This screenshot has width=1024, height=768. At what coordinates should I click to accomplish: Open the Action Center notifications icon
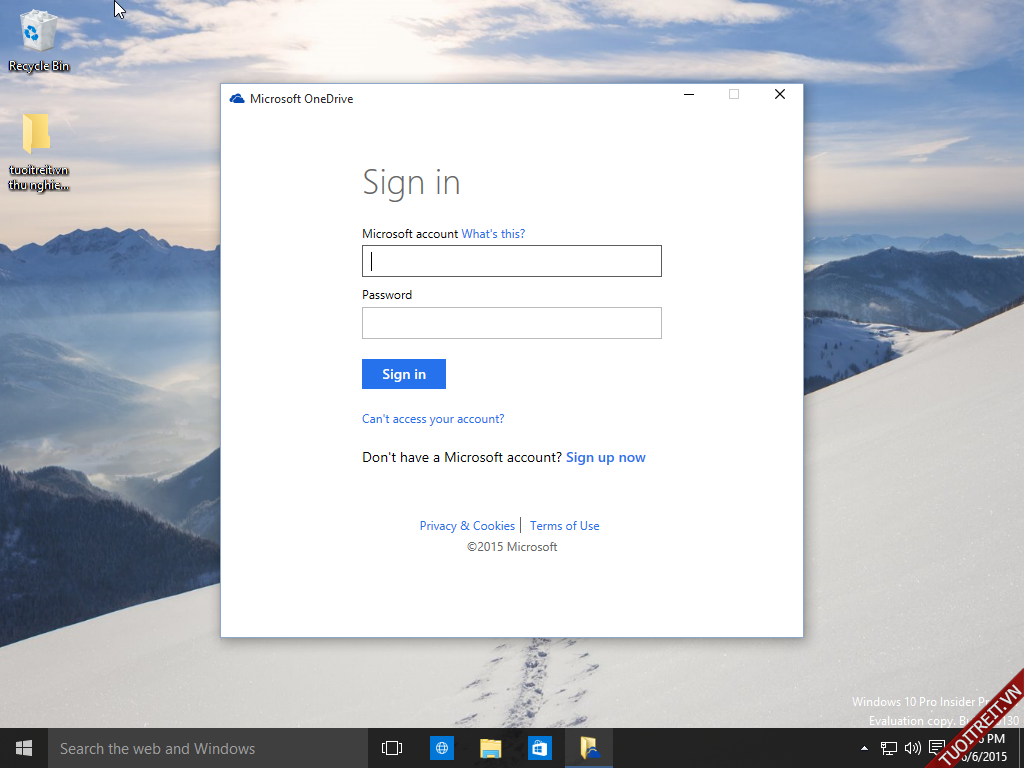(x=936, y=747)
